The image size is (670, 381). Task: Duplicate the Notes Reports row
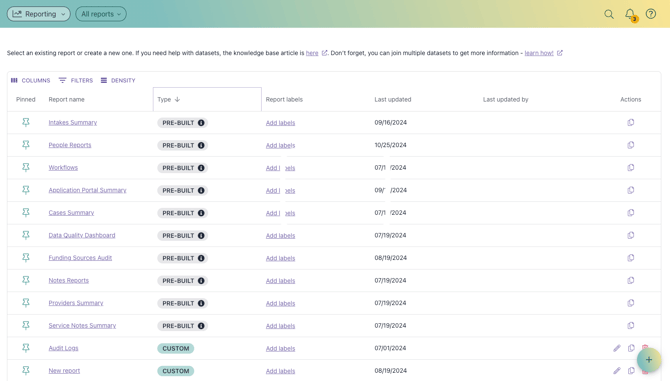tap(631, 281)
